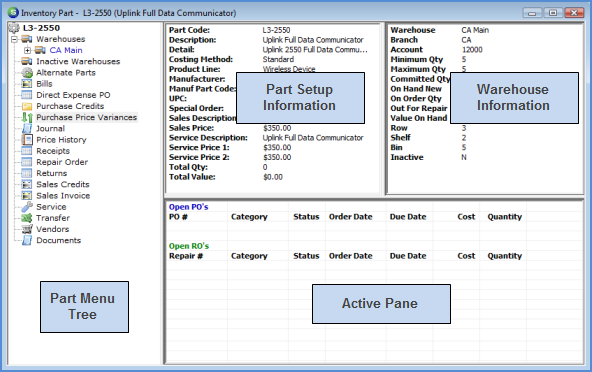
Task: Click the Account value 12000
Action: (x=472, y=50)
